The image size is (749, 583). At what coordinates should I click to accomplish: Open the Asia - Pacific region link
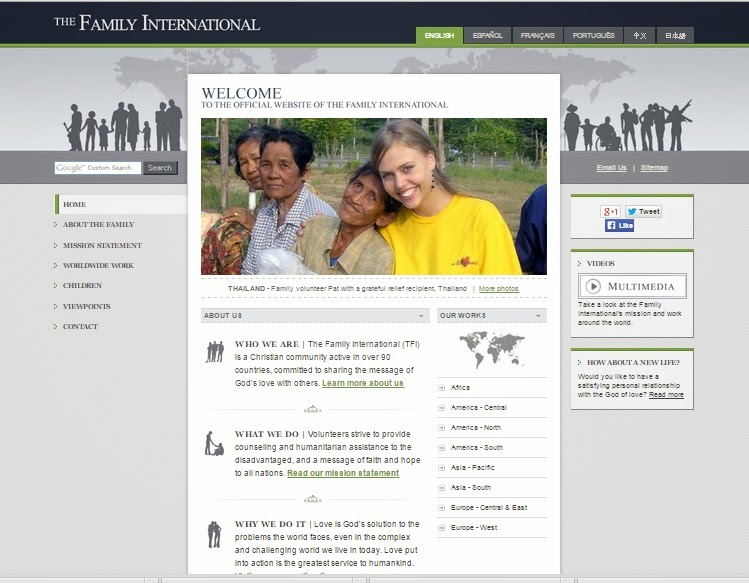(473, 468)
